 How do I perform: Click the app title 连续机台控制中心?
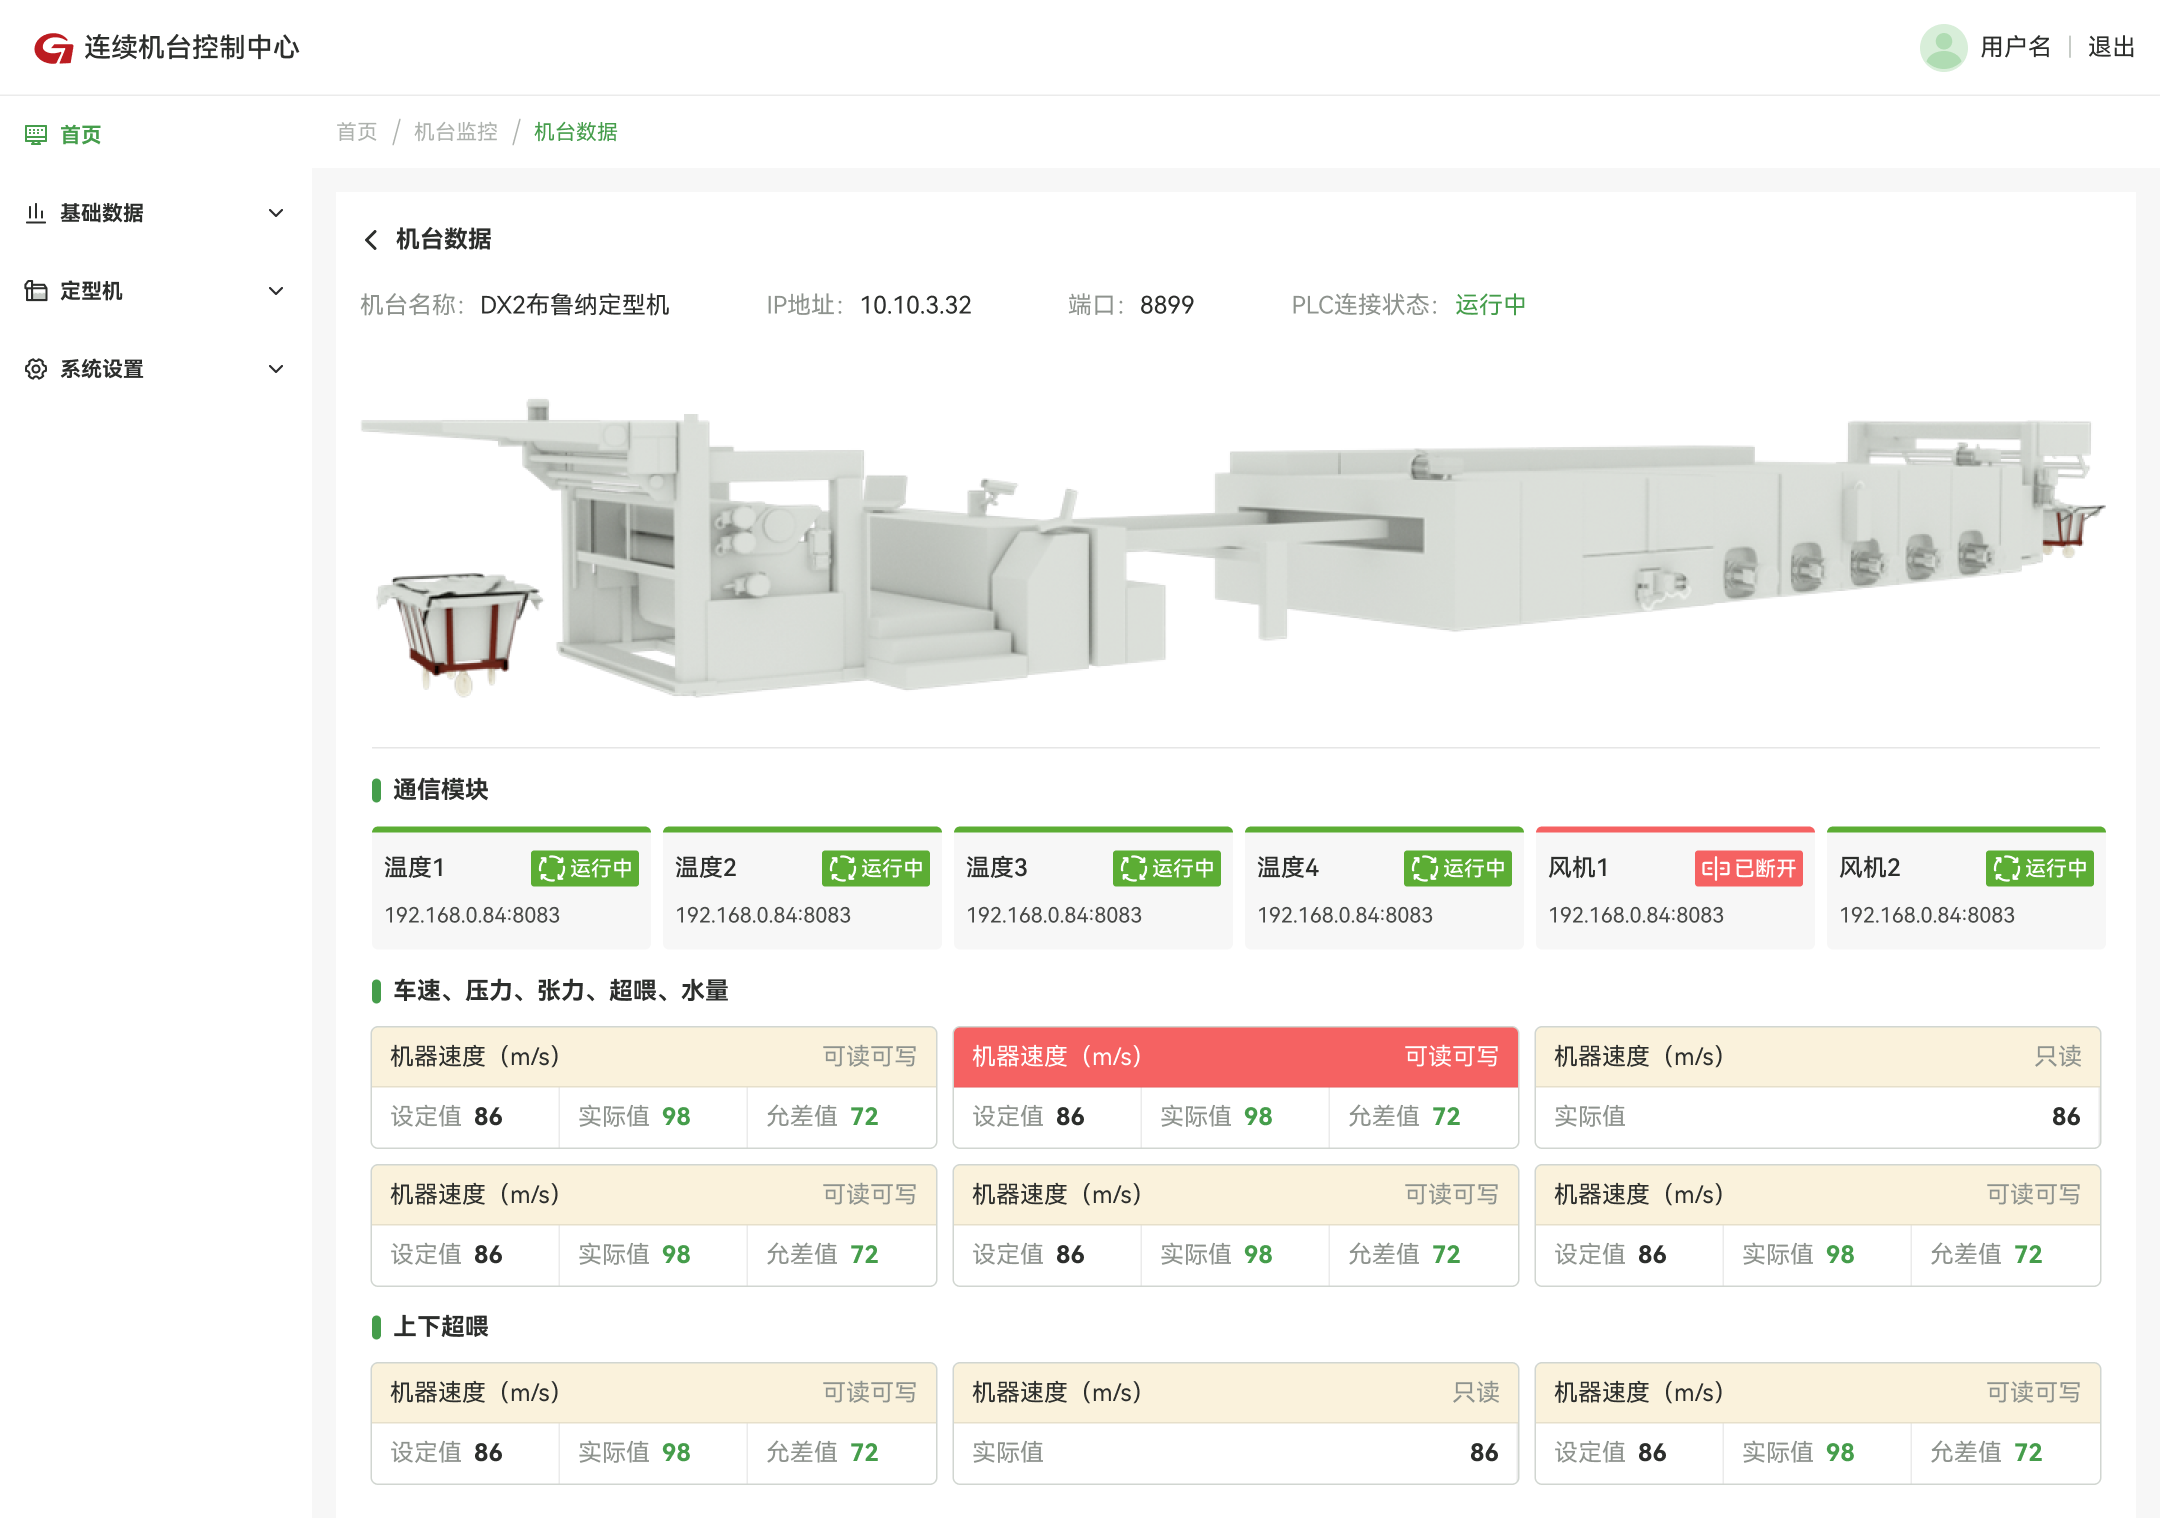coord(192,47)
